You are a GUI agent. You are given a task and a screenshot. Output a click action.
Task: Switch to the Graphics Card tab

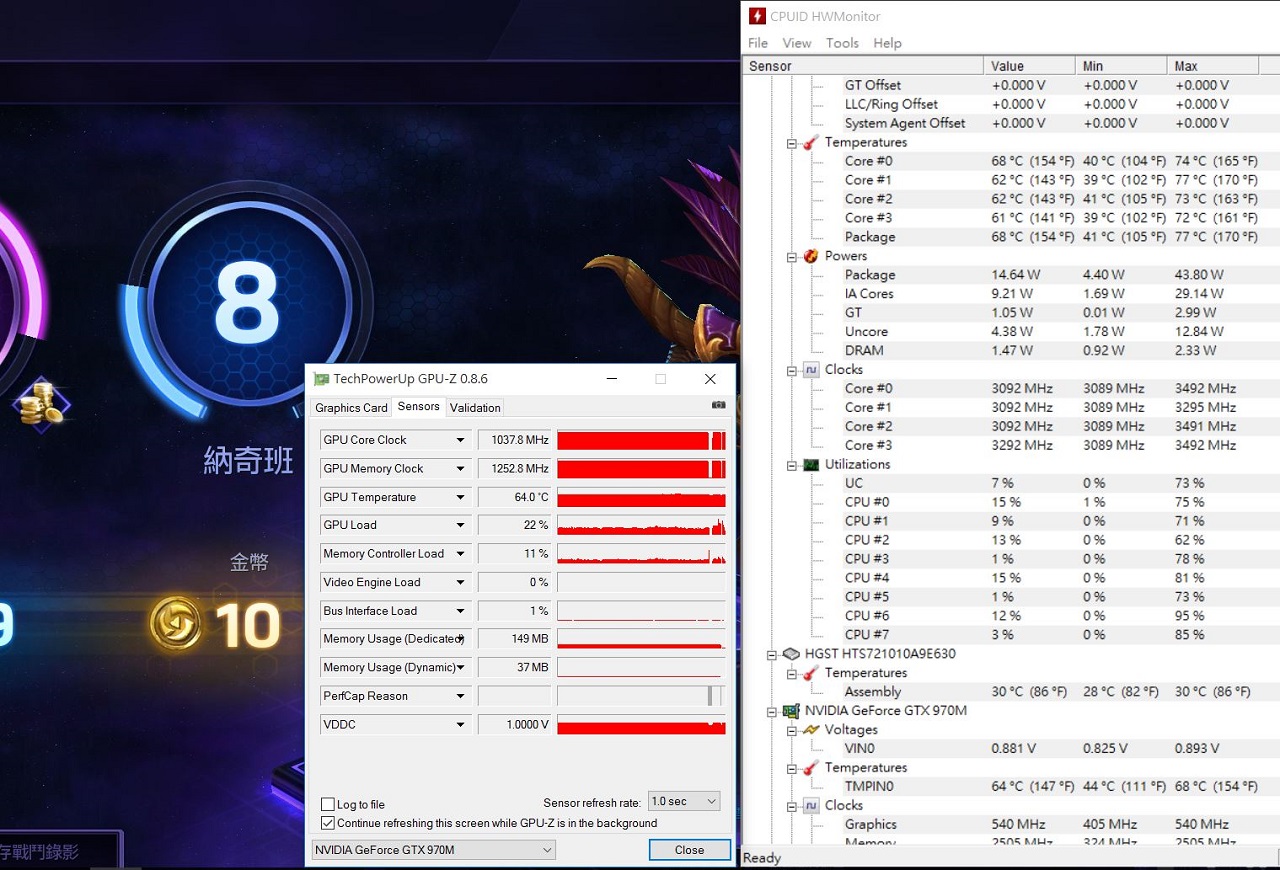pos(351,408)
